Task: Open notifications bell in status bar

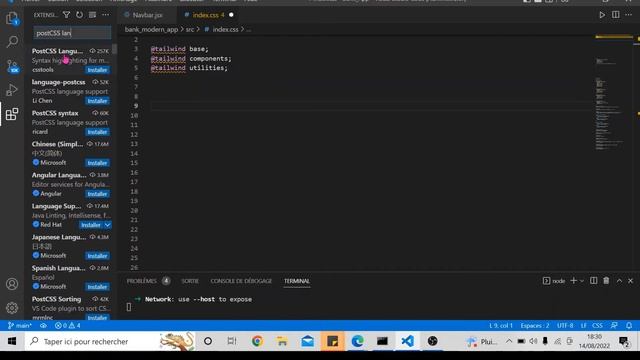Action: pos(629,325)
